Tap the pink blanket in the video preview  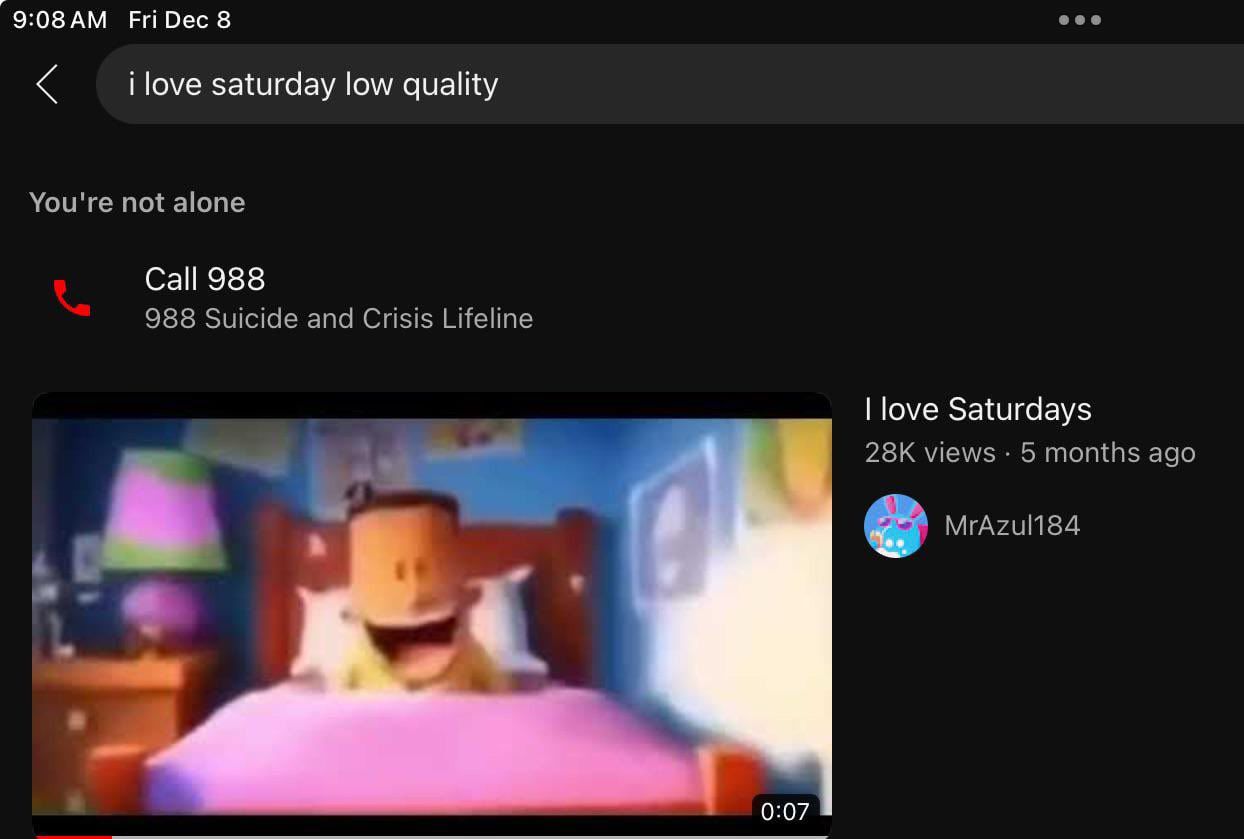click(430, 745)
